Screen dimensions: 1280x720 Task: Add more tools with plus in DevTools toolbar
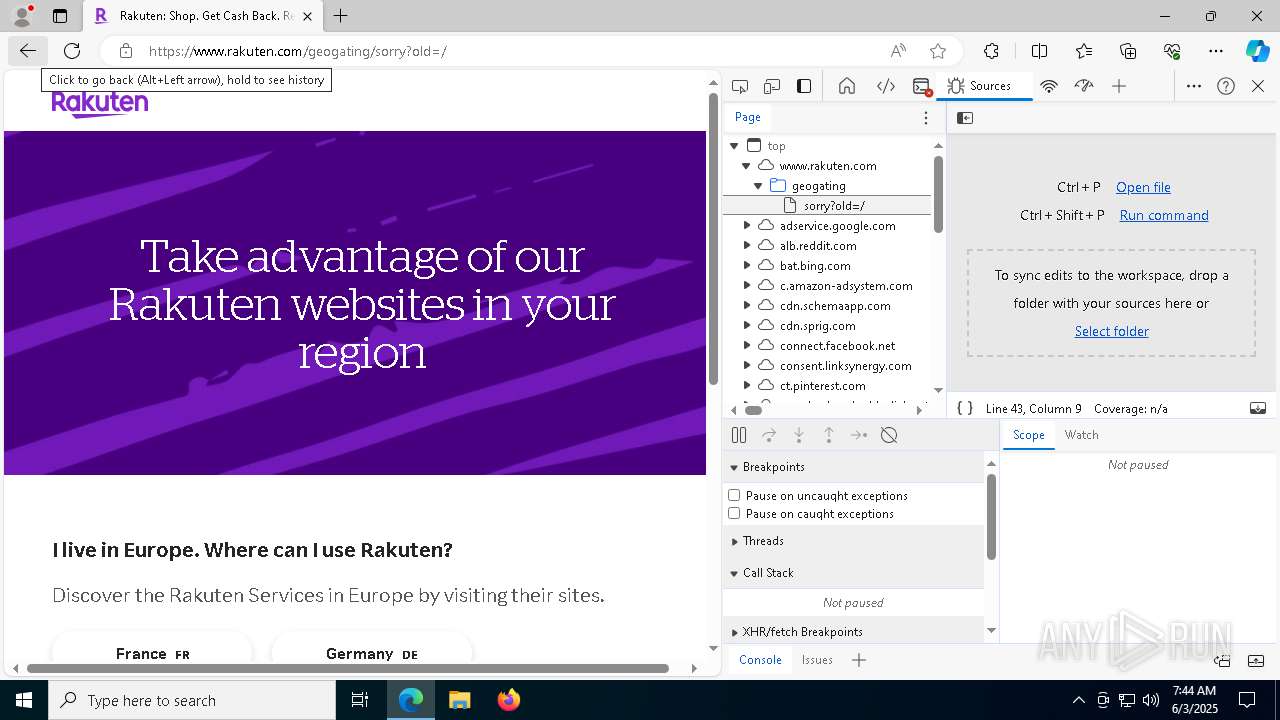tap(1119, 86)
